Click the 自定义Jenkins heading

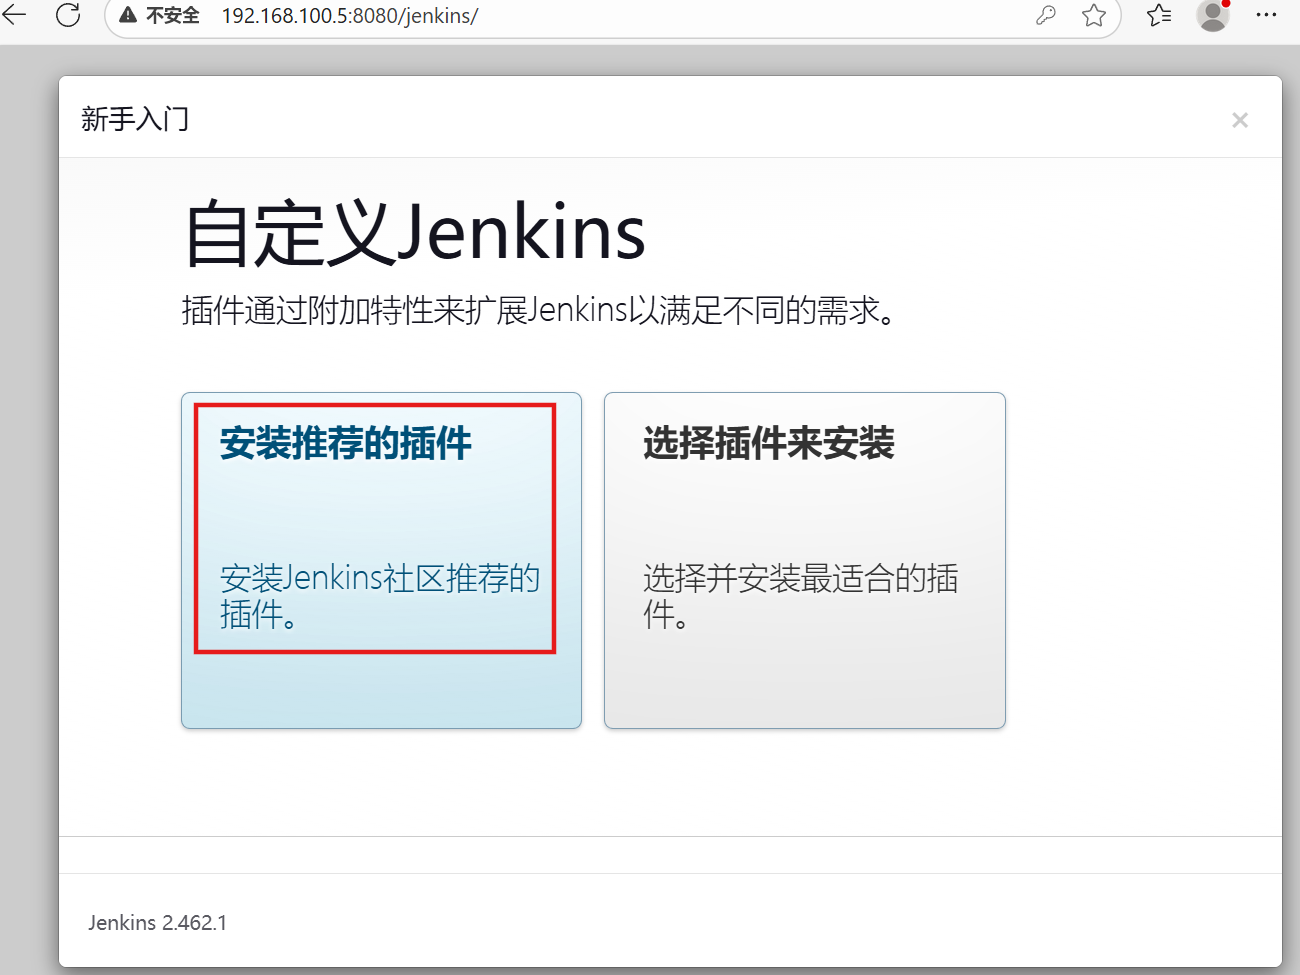[x=415, y=233]
